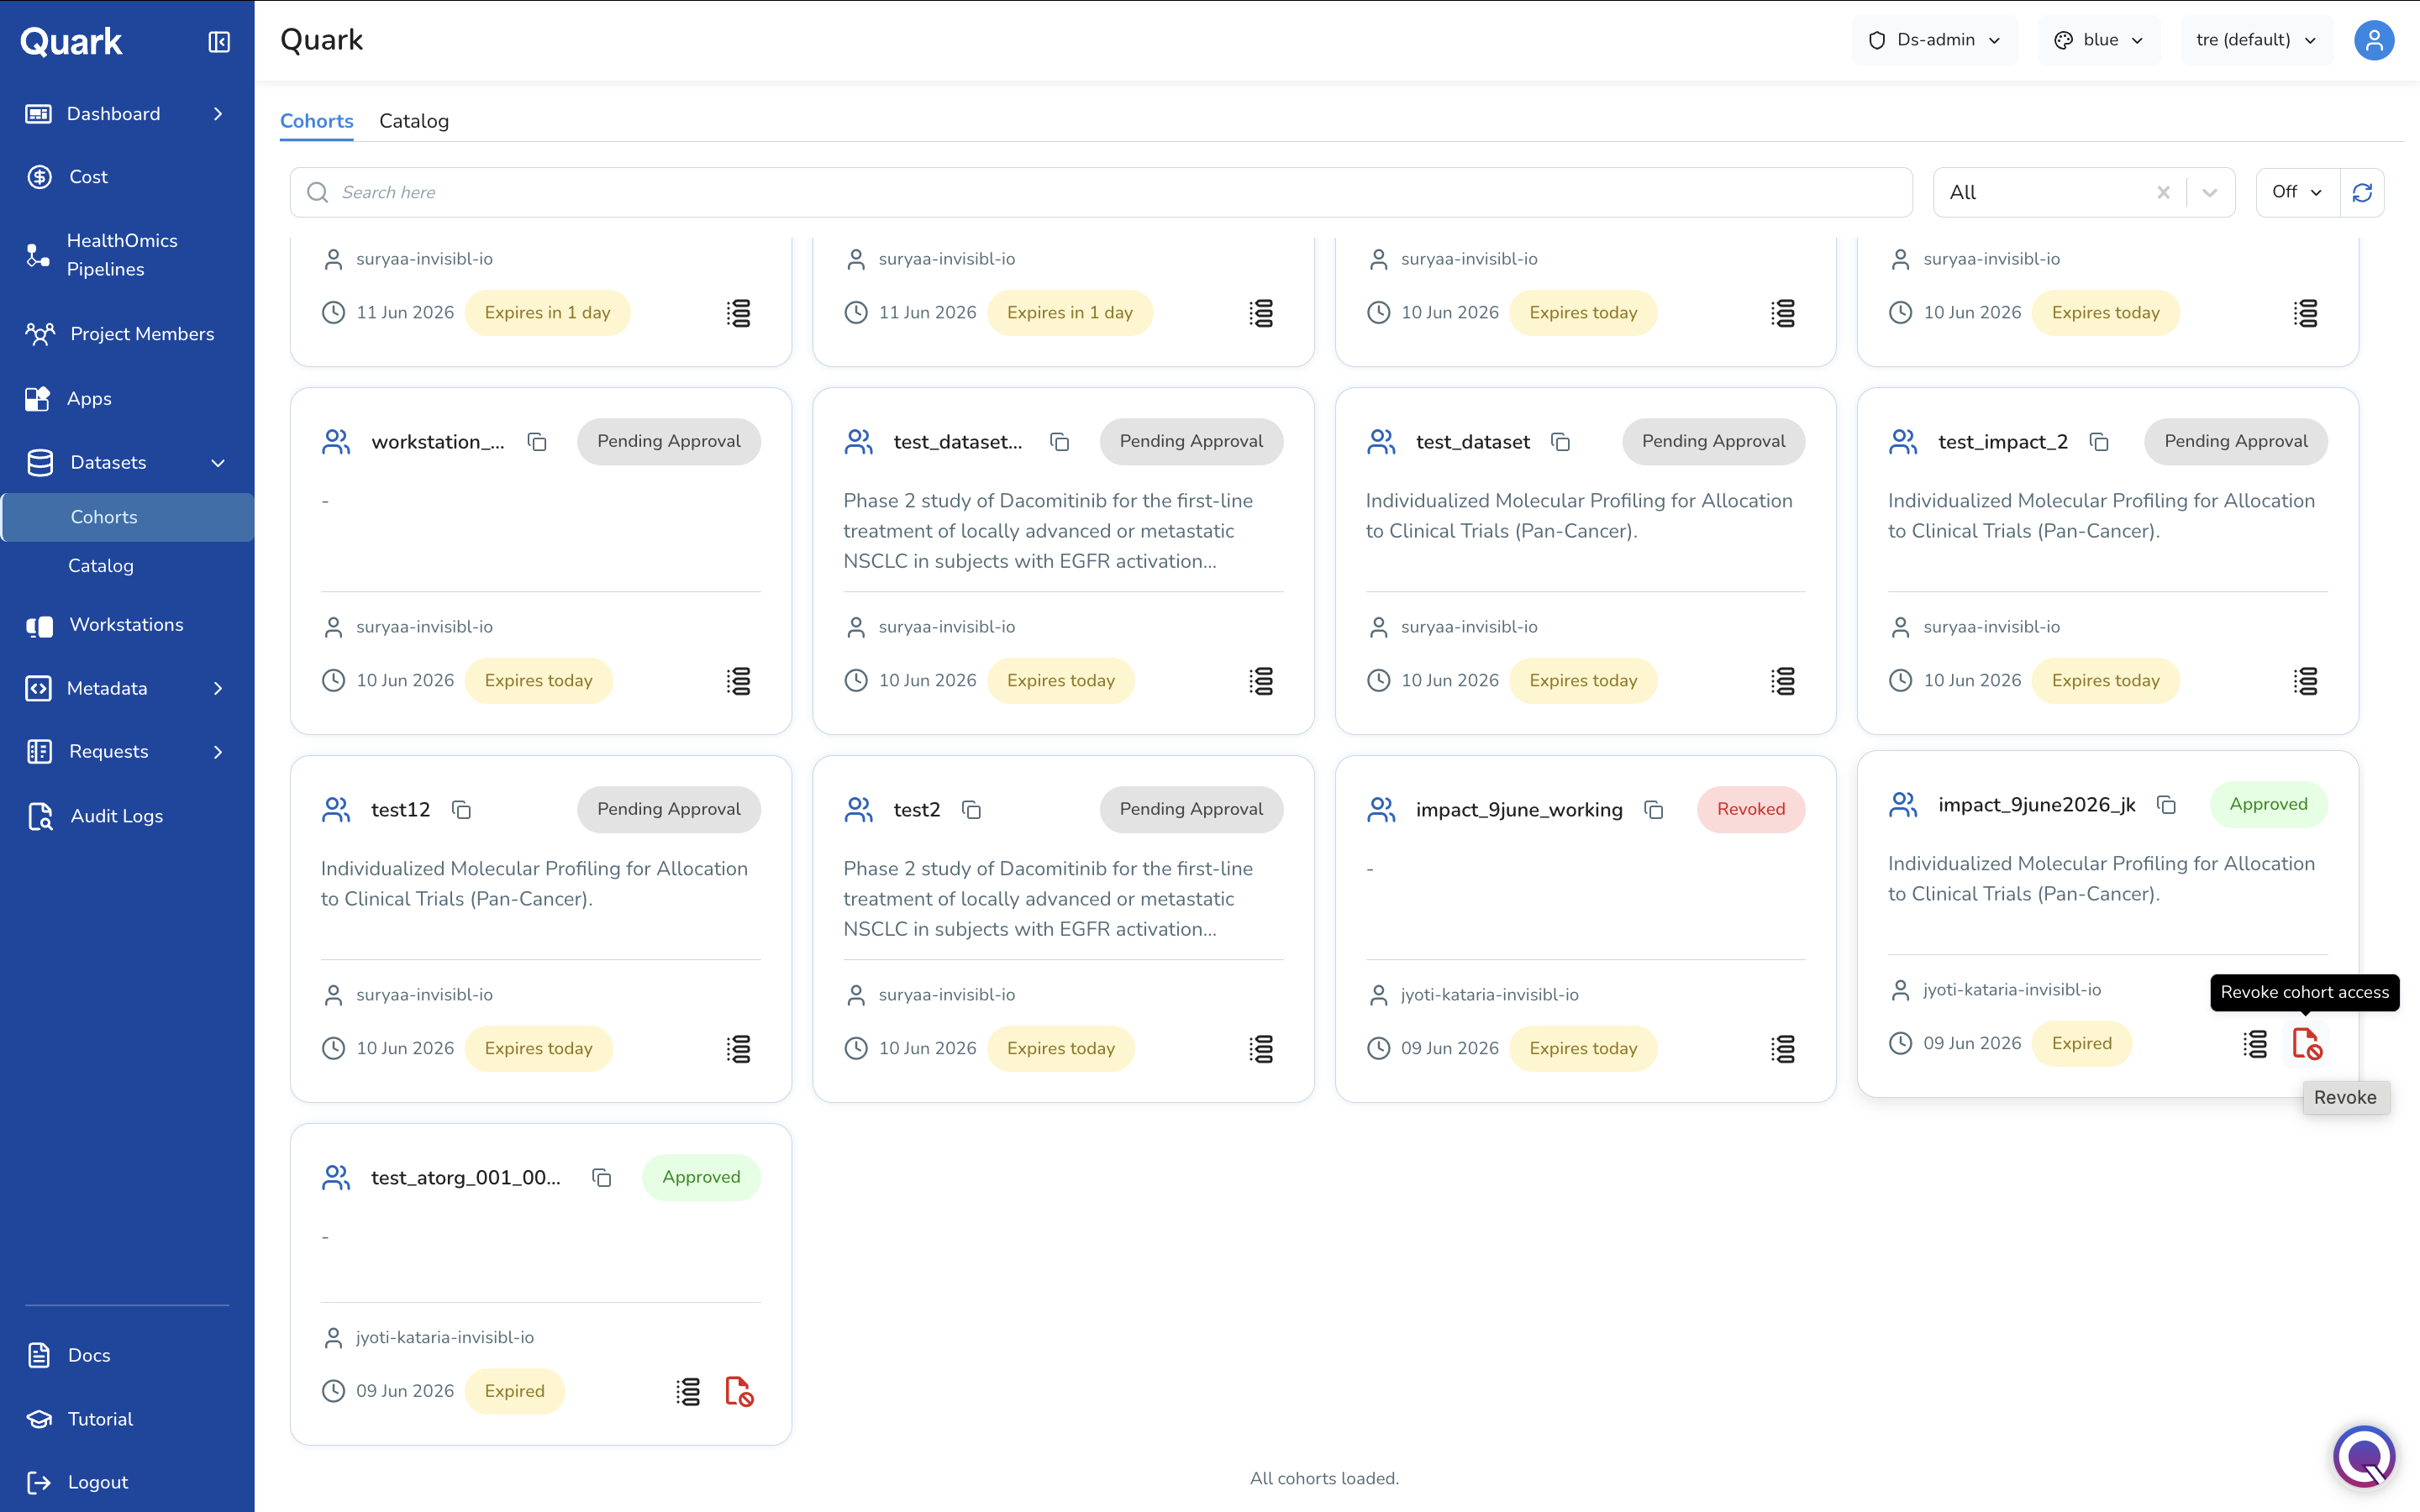Copy the test_impact_2 cohort name
2420x1512 pixels.
[x=2099, y=442]
